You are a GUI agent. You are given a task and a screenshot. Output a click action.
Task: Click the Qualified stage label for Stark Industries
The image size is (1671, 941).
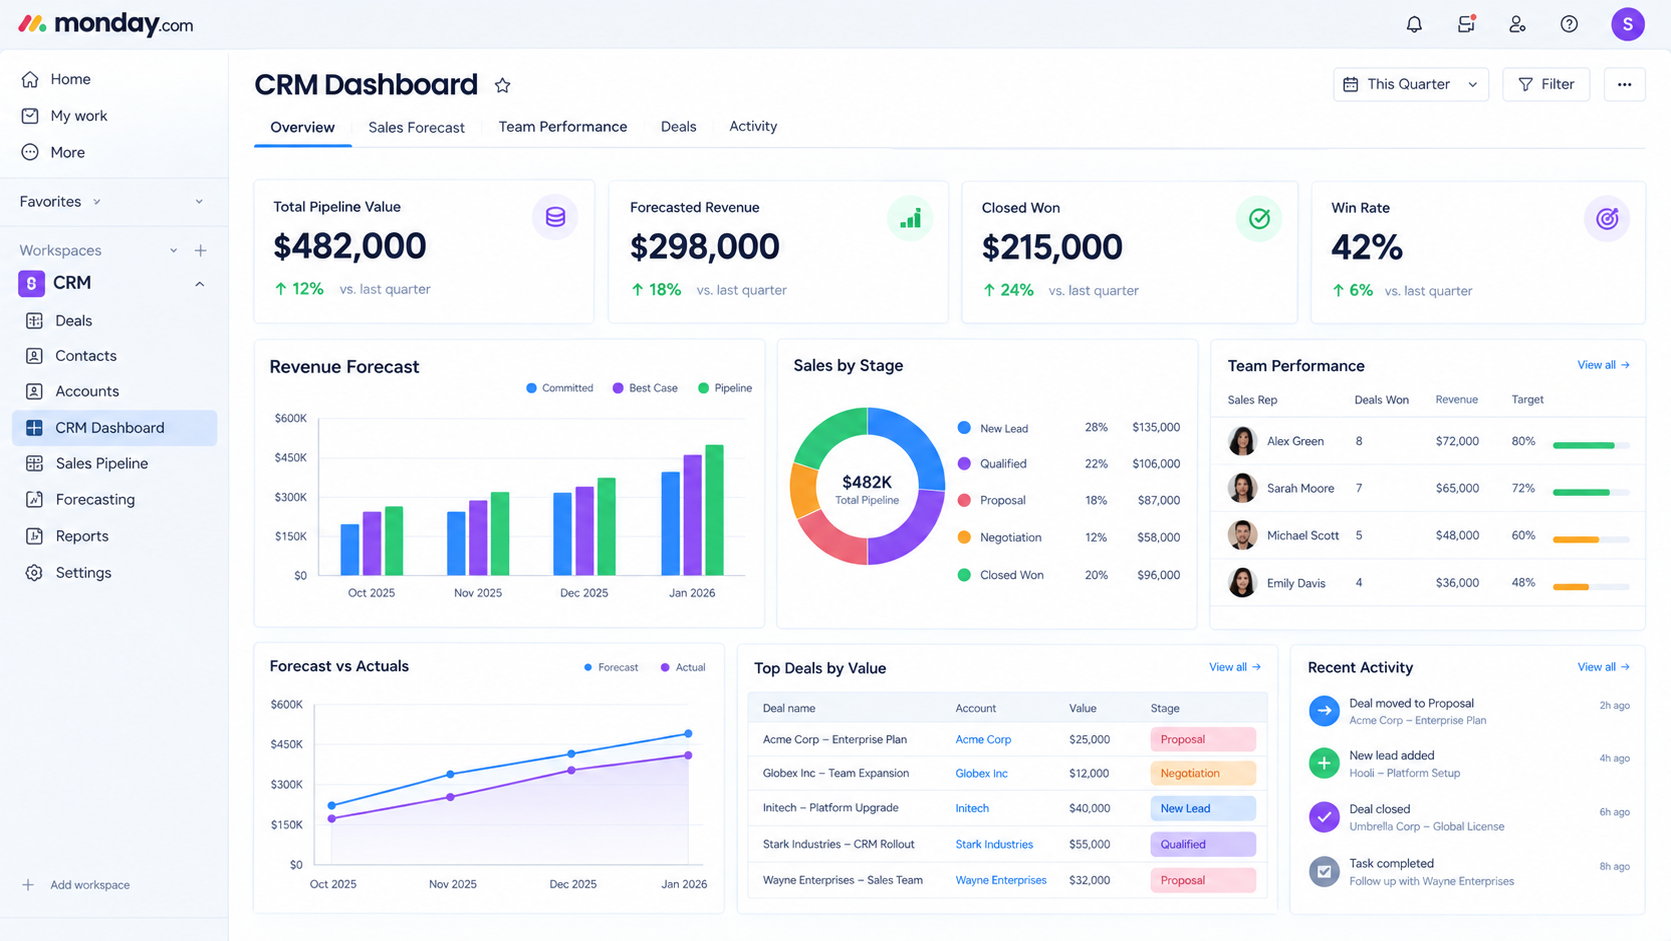tap(1203, 844)
